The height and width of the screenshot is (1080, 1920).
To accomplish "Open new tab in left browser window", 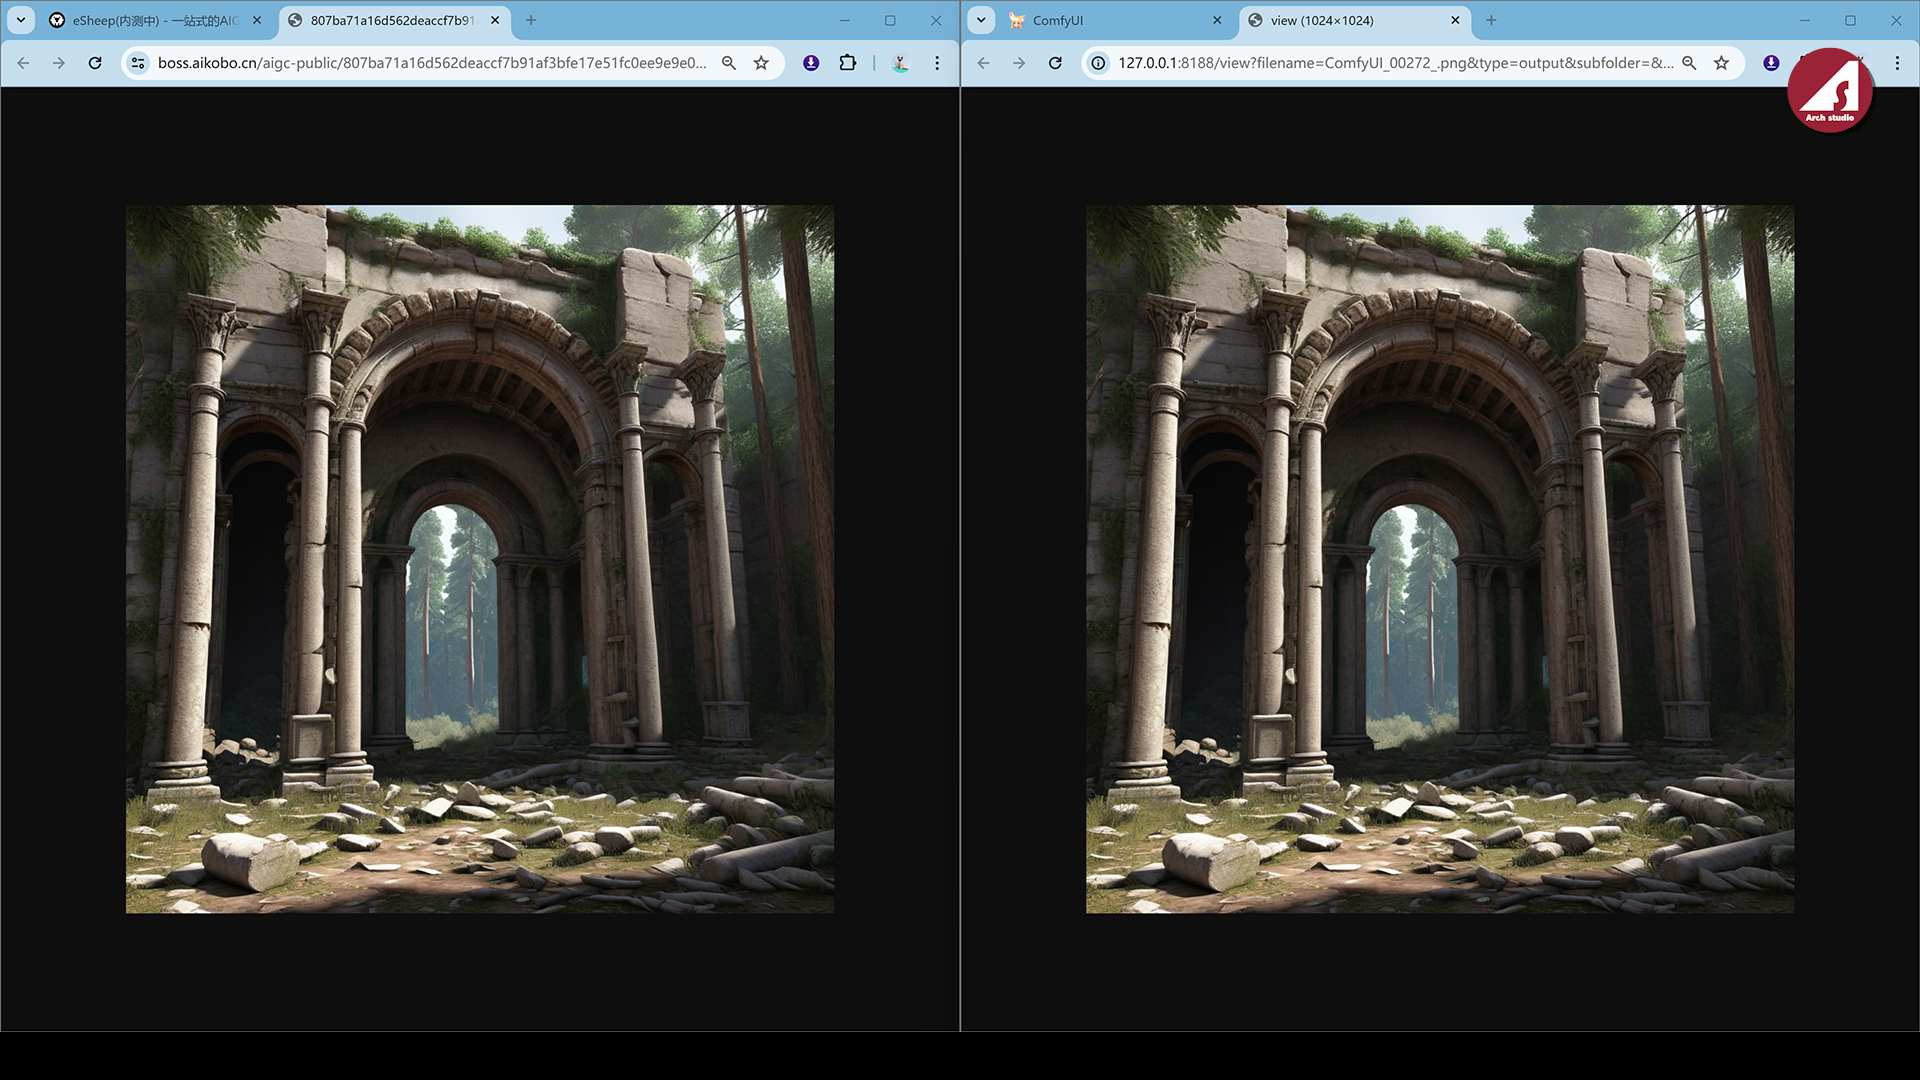I will pyautogui.click(x=531, y=20).
